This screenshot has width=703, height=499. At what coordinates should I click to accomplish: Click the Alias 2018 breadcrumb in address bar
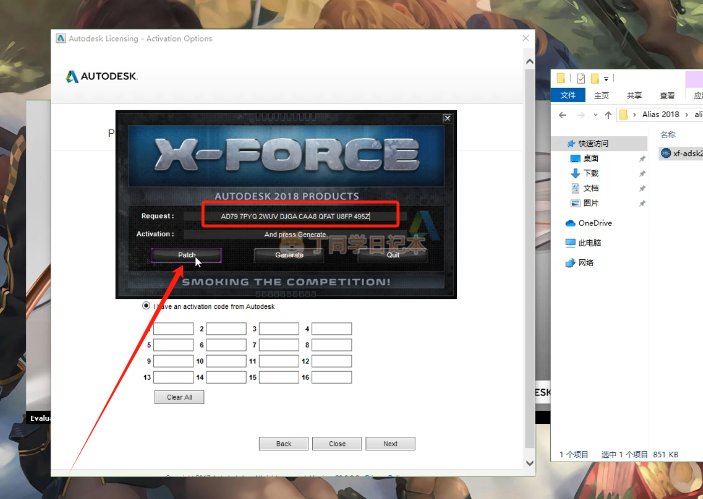(x=660, y=114)
